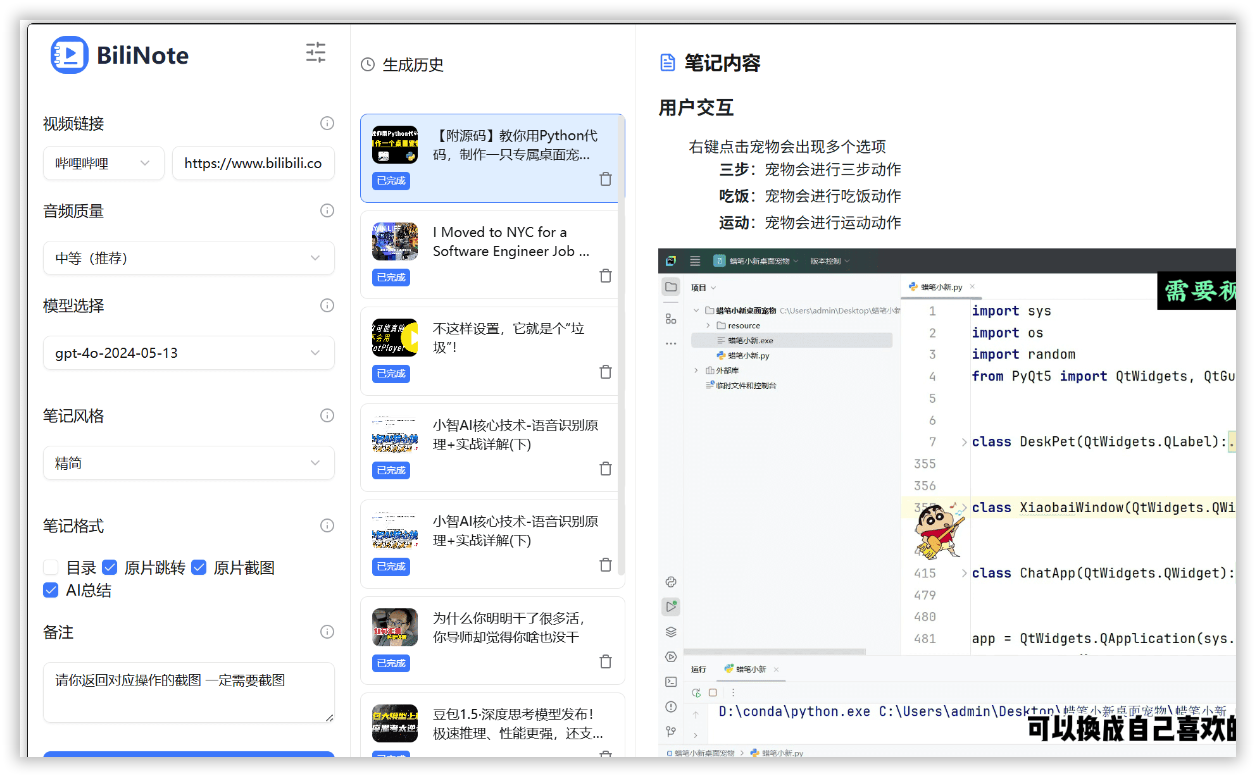Open the 【附源码】教你用Python history thumbnail
Viewport: 1256px width, 777px height.
pos(395,144)
